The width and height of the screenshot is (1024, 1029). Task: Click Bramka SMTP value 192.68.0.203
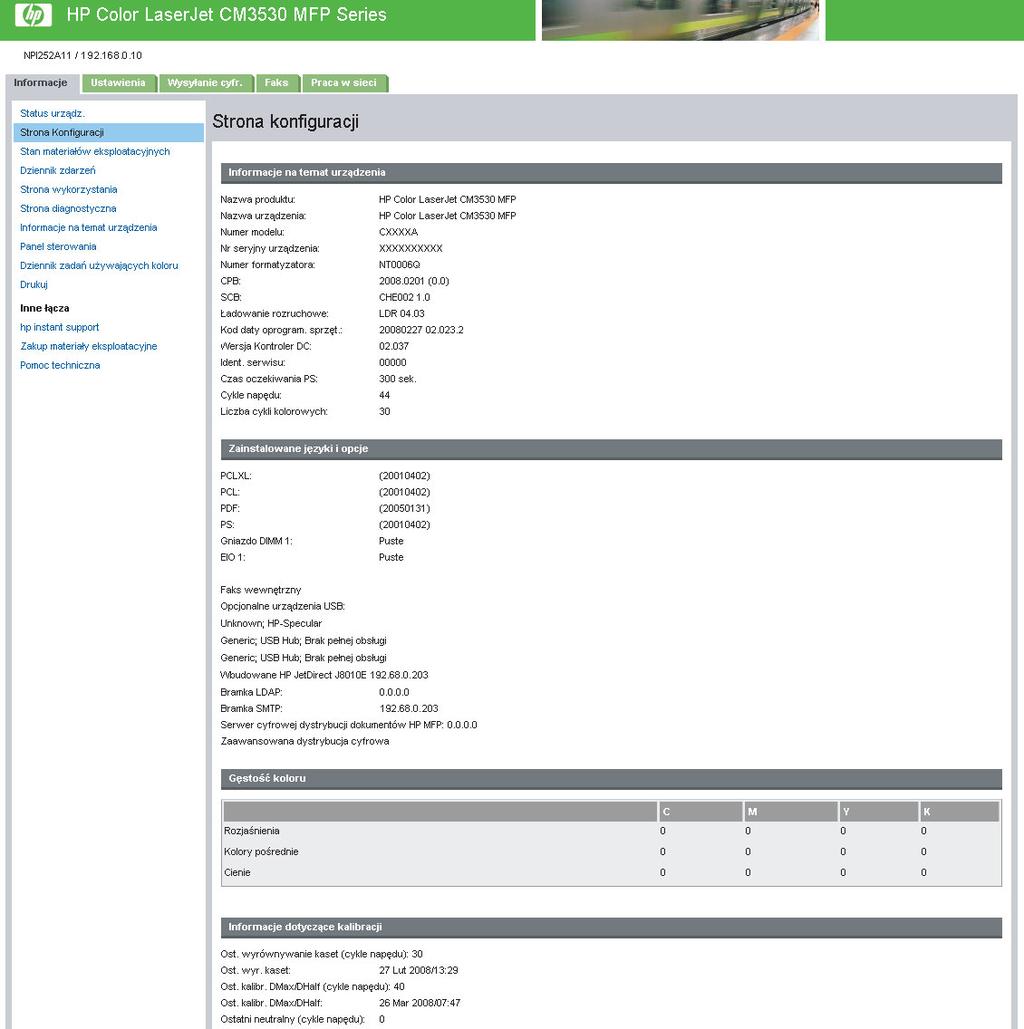pos(409,709)
